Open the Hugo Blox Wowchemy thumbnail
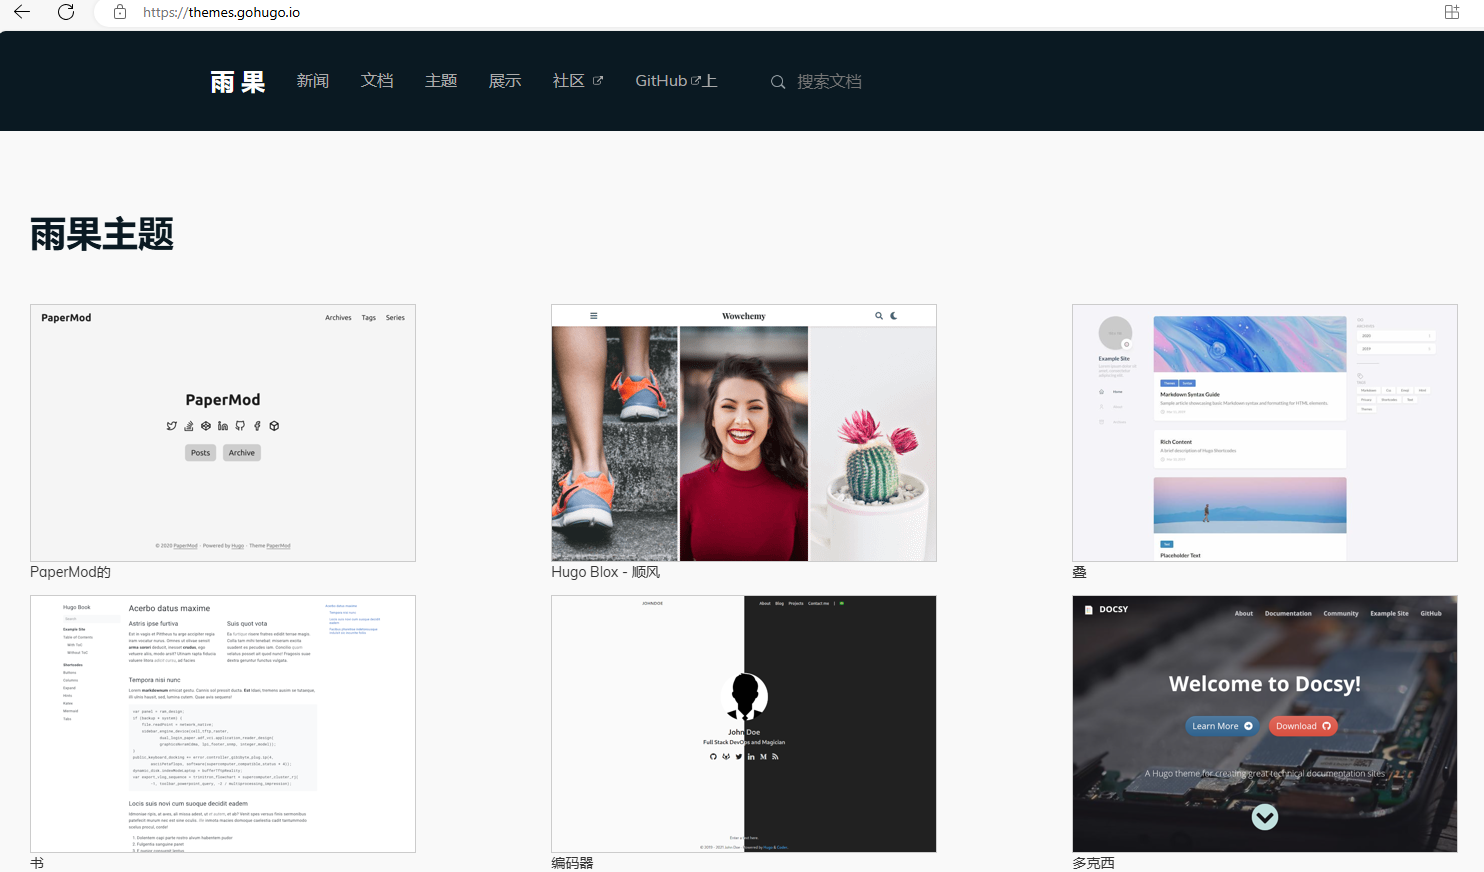Image resolution: width=1484 pixels, height=872 pixels. coord(744,433)
